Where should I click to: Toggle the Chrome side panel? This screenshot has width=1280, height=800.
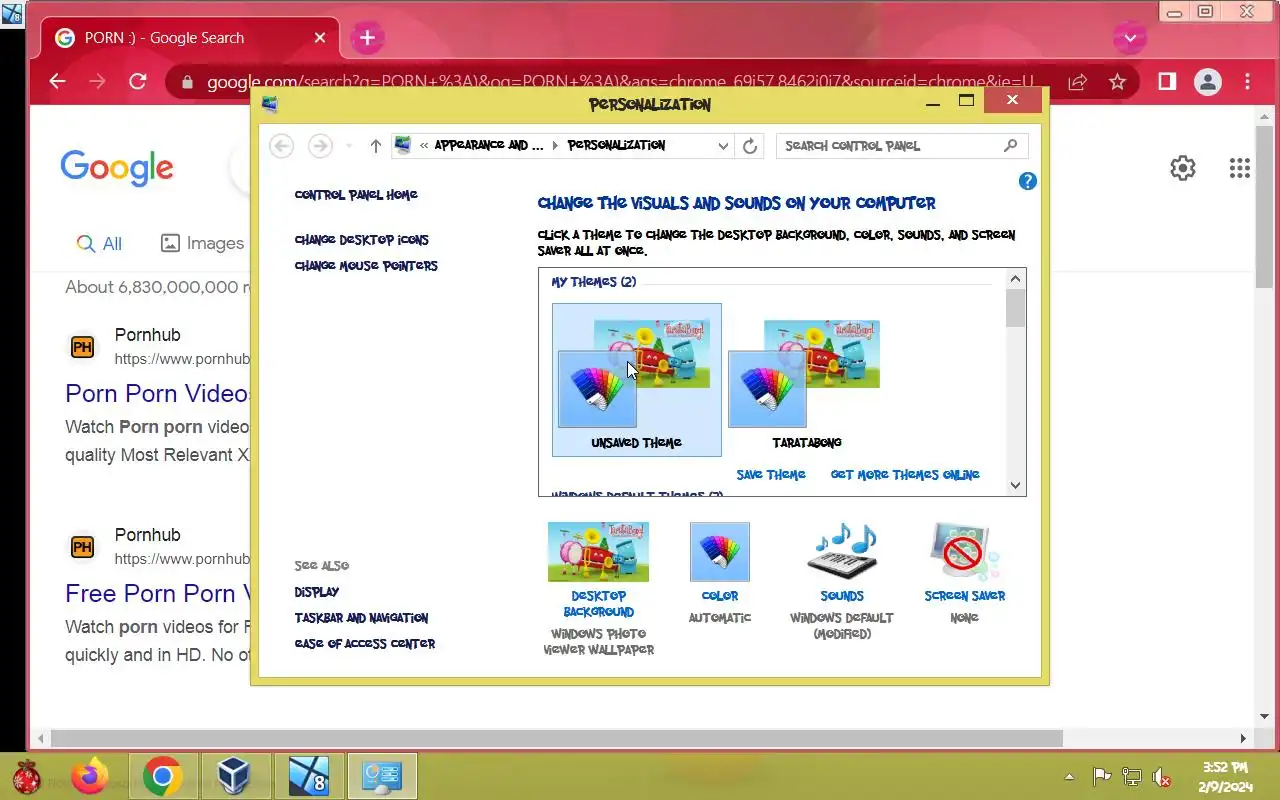(1167, 82)
